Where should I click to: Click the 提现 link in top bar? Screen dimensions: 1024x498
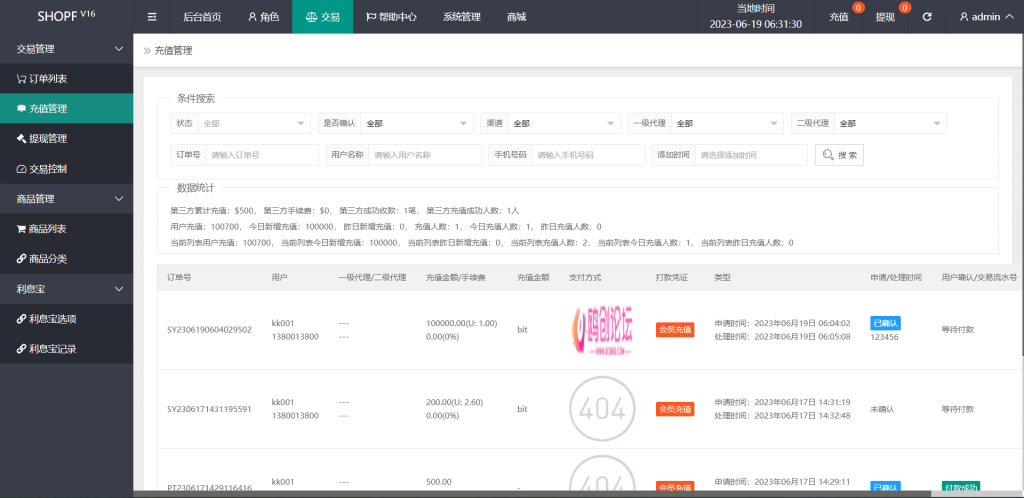[885, 17]
